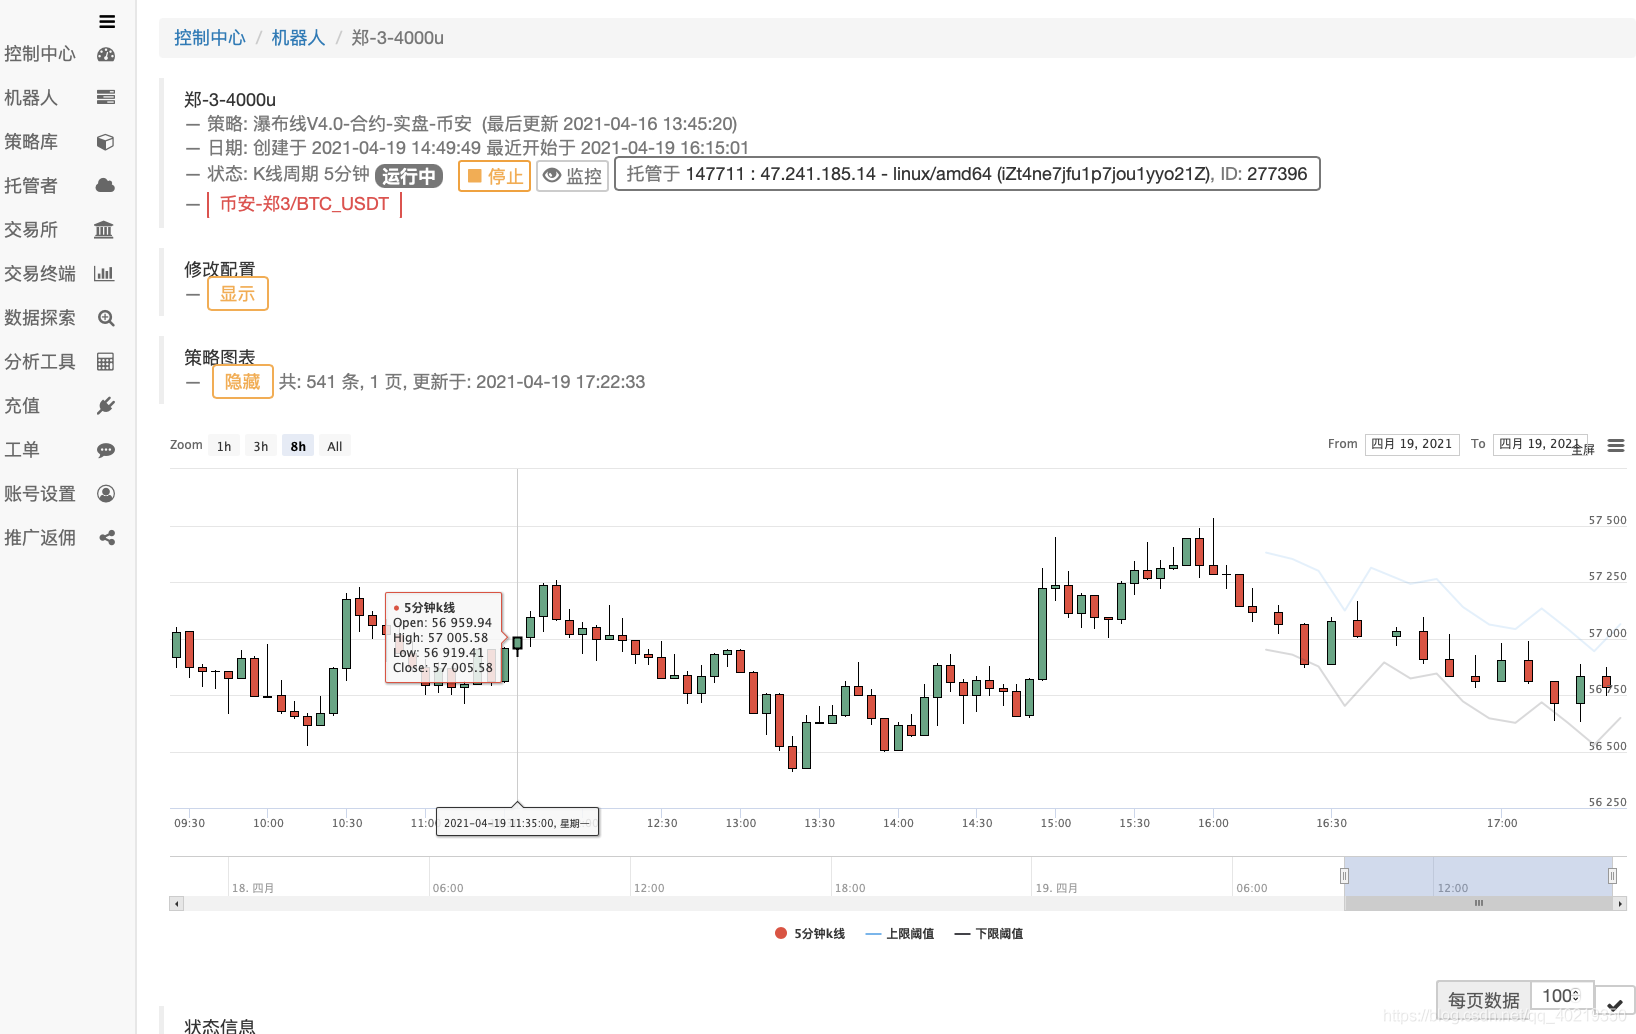Set chart zoom to 3h
Screen dimensions: 1636x1034
click(x=261, y=446)
